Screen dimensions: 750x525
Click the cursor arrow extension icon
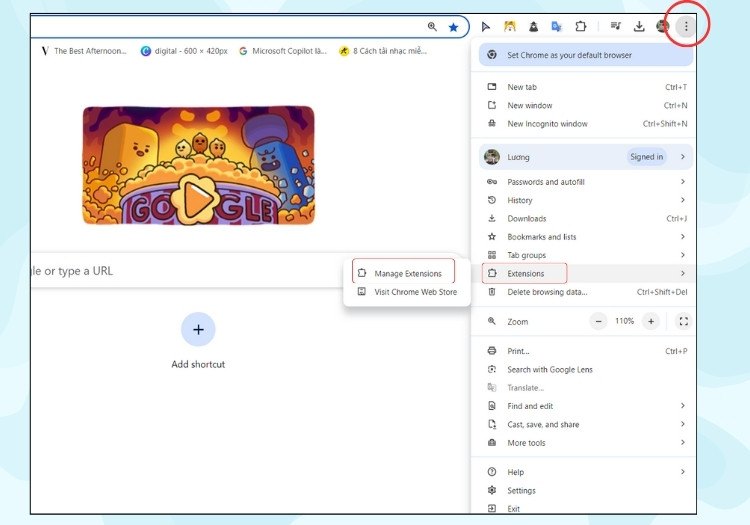tap(485, 27)
